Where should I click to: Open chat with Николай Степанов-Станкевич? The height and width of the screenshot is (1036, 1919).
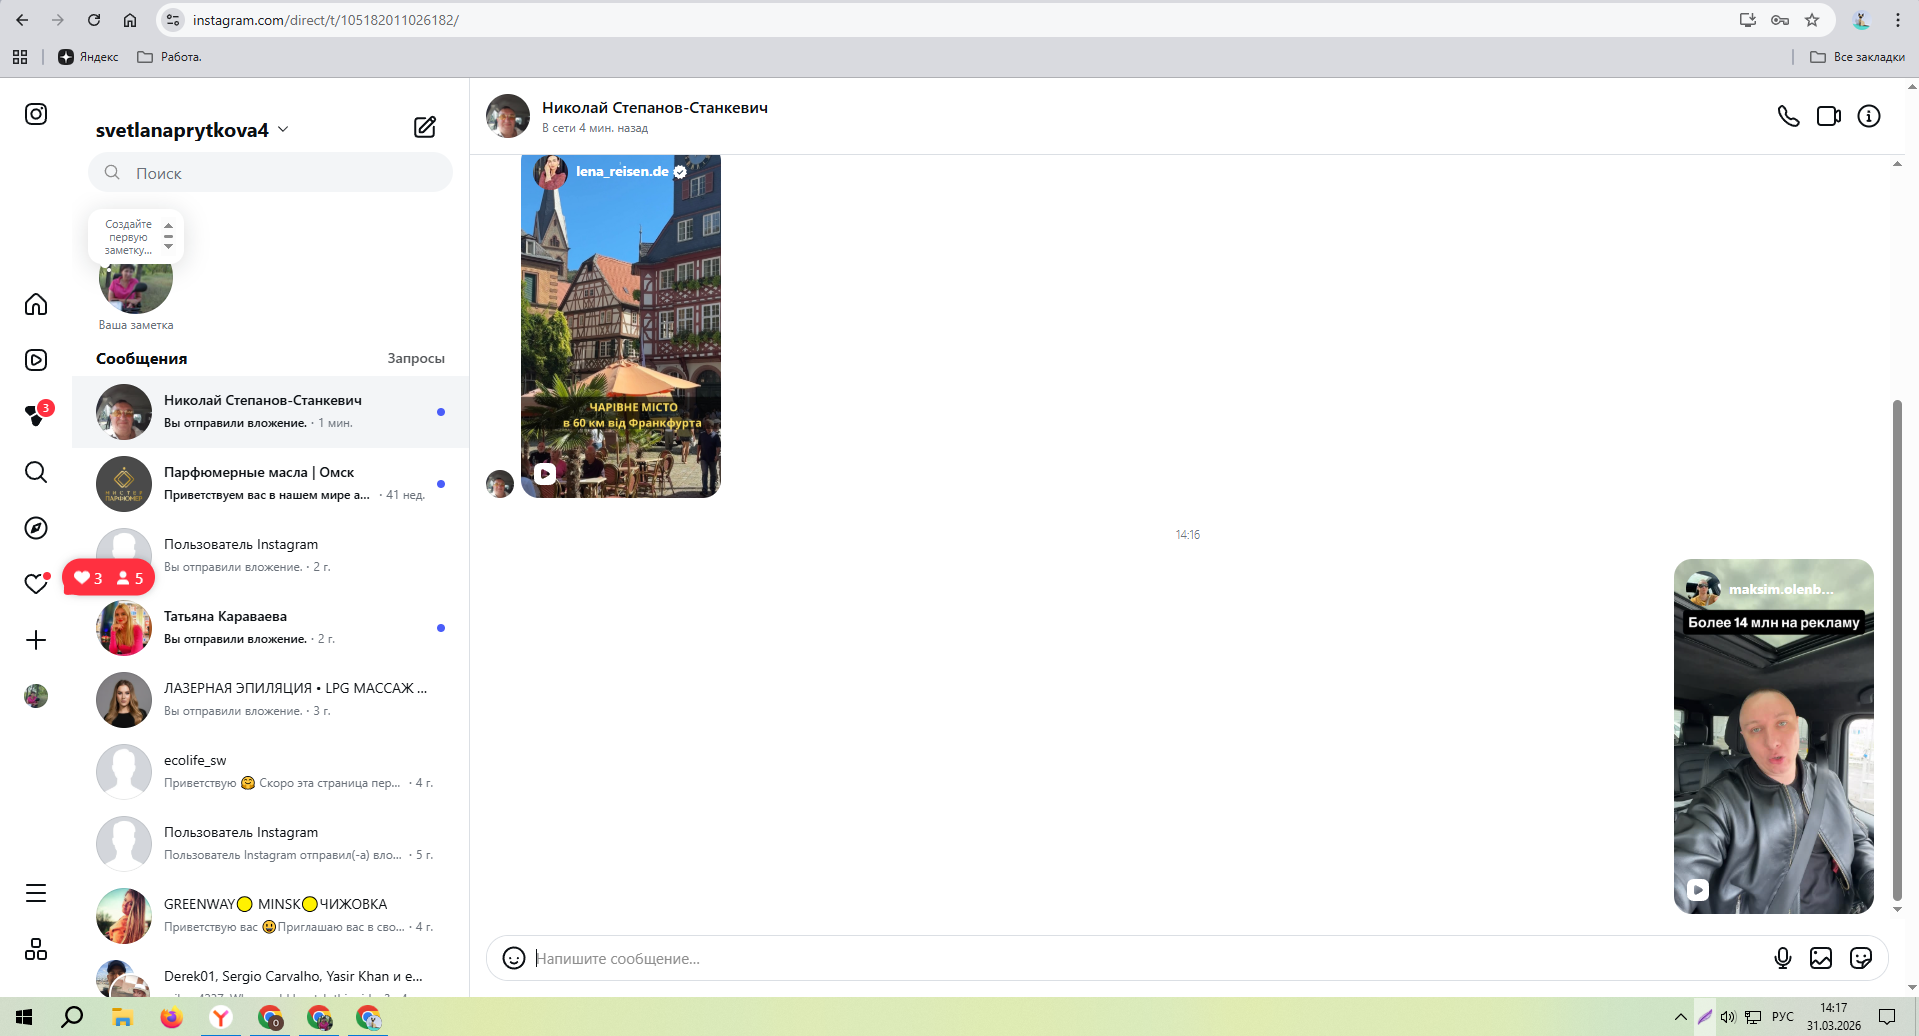pyautogui.click(x=270, y=412)
